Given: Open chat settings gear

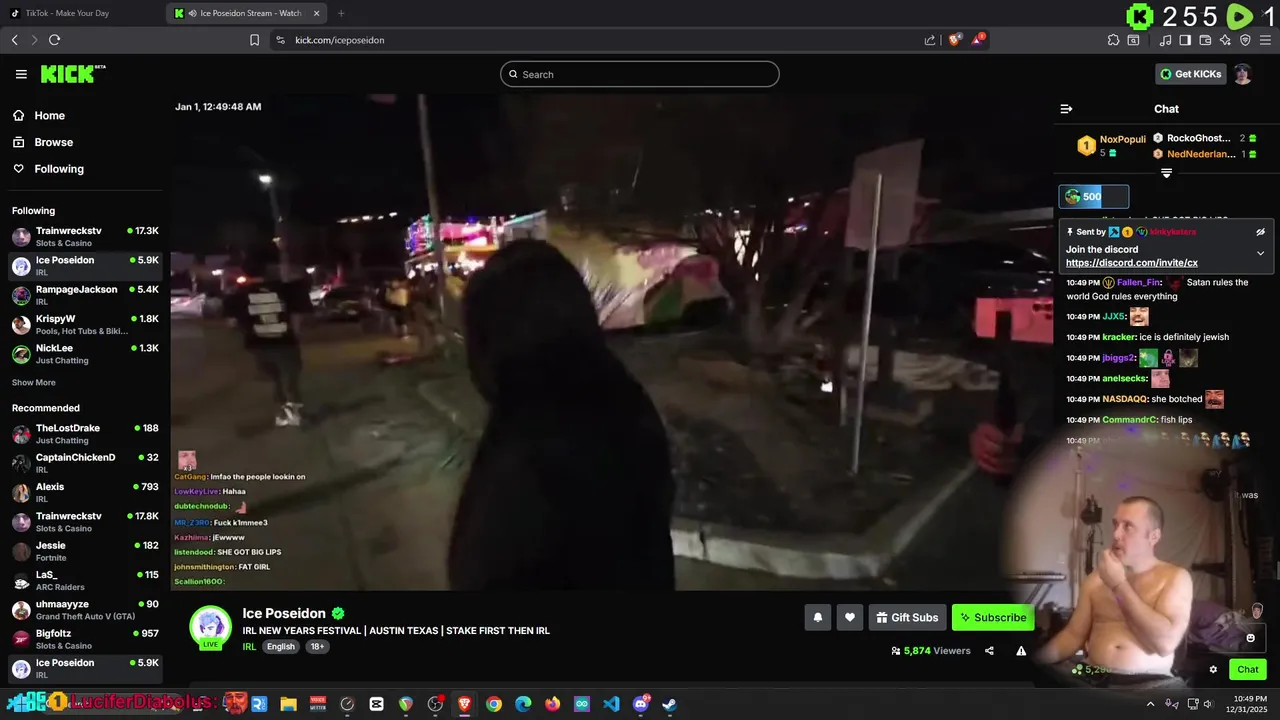Looking at the screenshot, I should [x=1213, y=670].
